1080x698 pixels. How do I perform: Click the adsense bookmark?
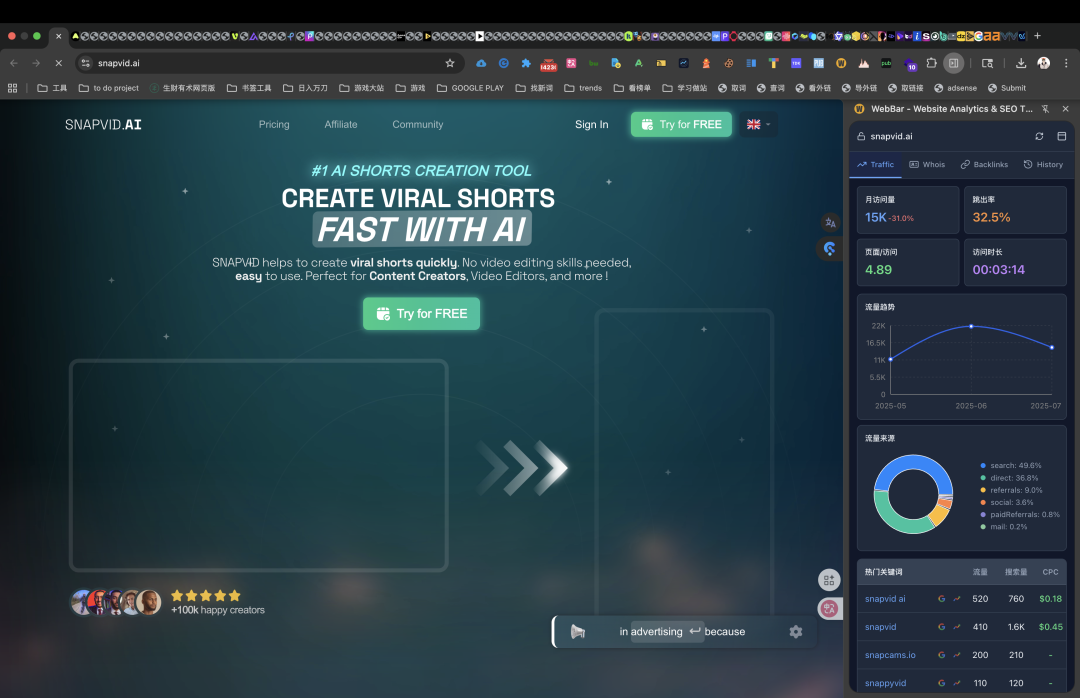tap(955, 88)
